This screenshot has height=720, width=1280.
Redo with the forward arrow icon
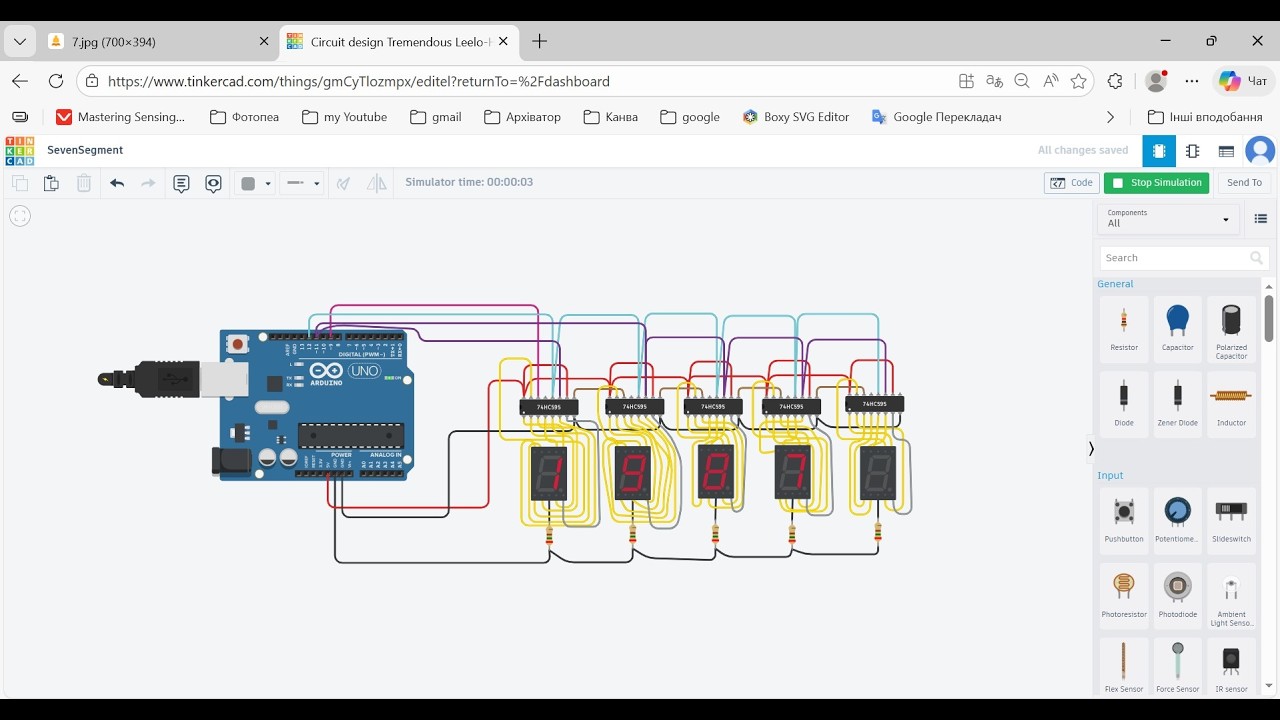(148, 183)
